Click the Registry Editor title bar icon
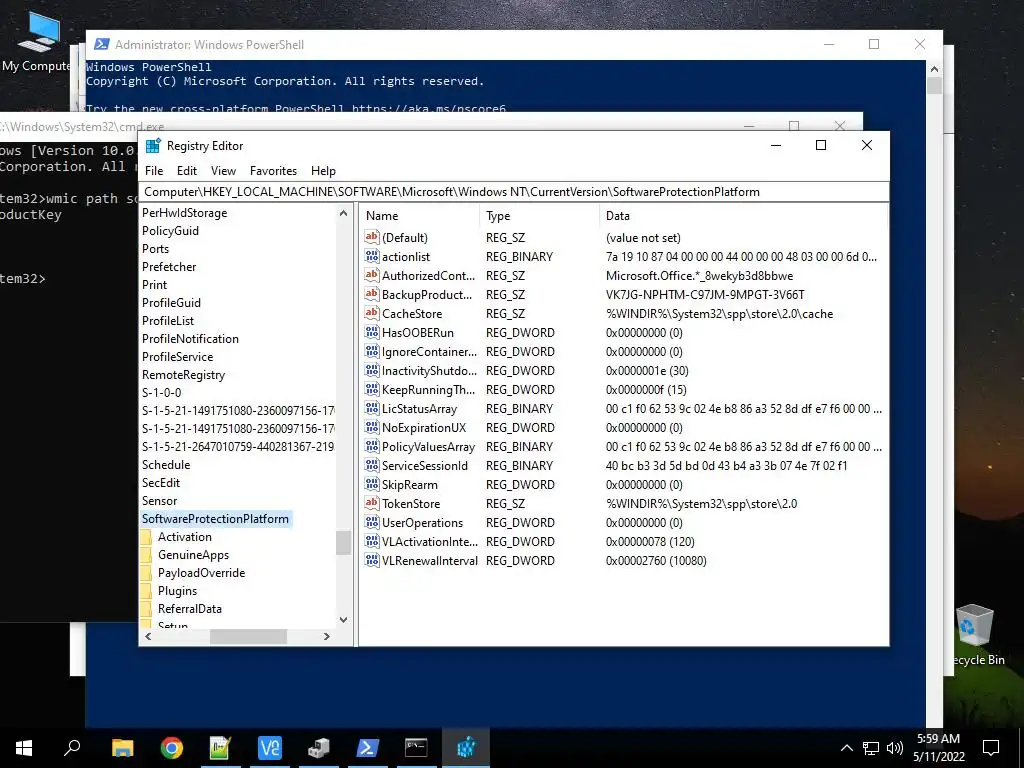This screenshot has width=1024, height=768. tap(153, 146)
